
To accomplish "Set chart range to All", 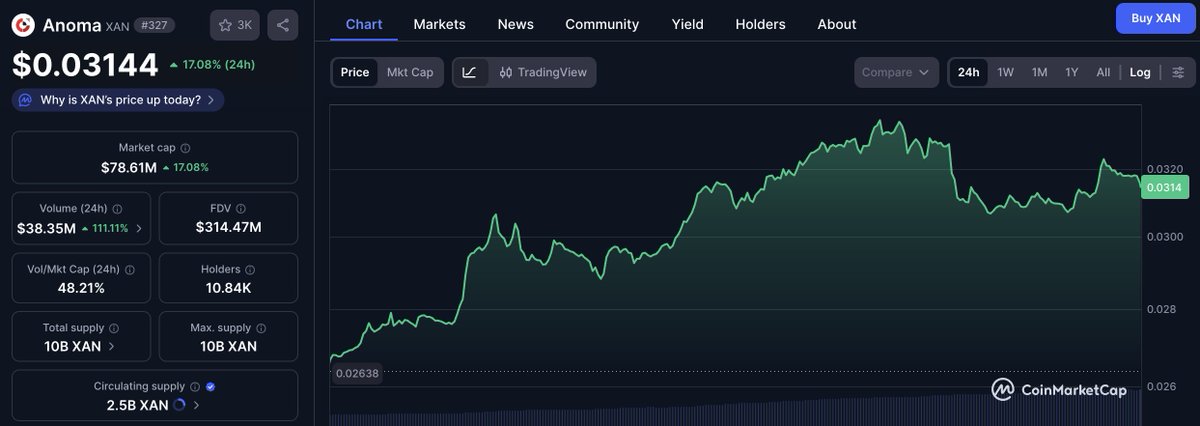I will click(x=1103, y=72).
